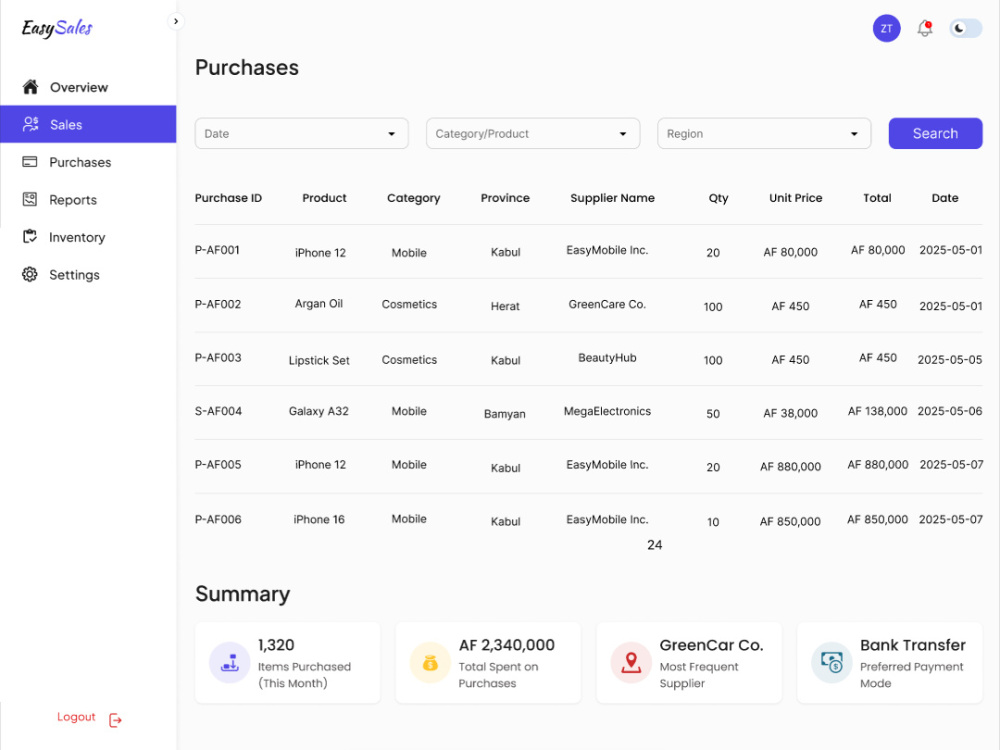Click the Date column header

(945, 198)
